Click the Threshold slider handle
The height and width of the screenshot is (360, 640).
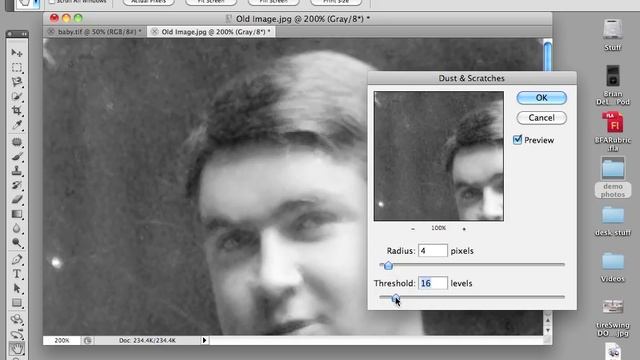pos(396,298)
